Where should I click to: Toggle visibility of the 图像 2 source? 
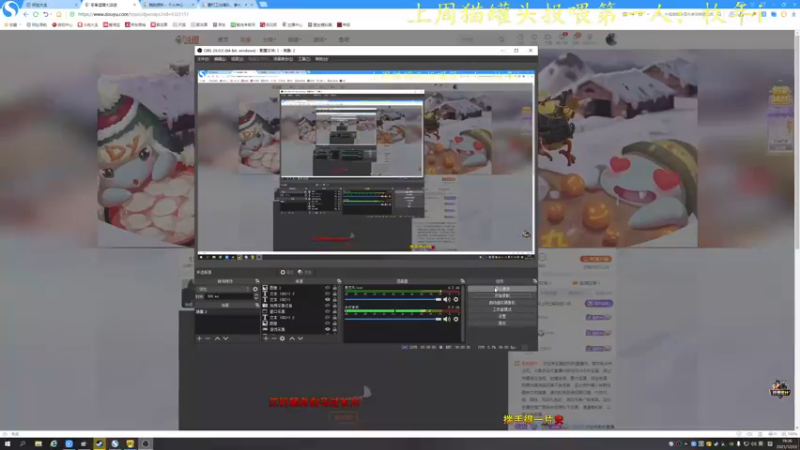click(x=328, y=288)
